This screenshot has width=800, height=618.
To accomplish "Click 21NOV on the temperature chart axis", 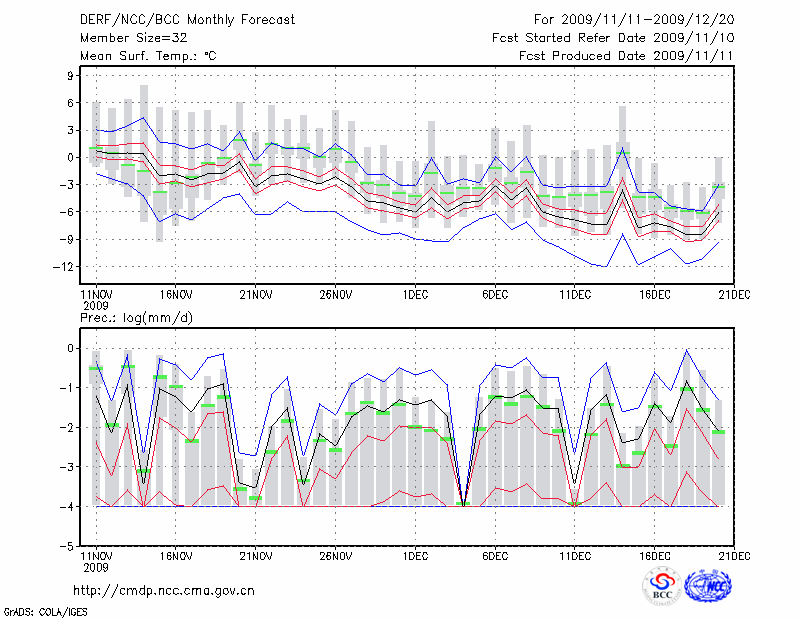I will click(255, 295).
